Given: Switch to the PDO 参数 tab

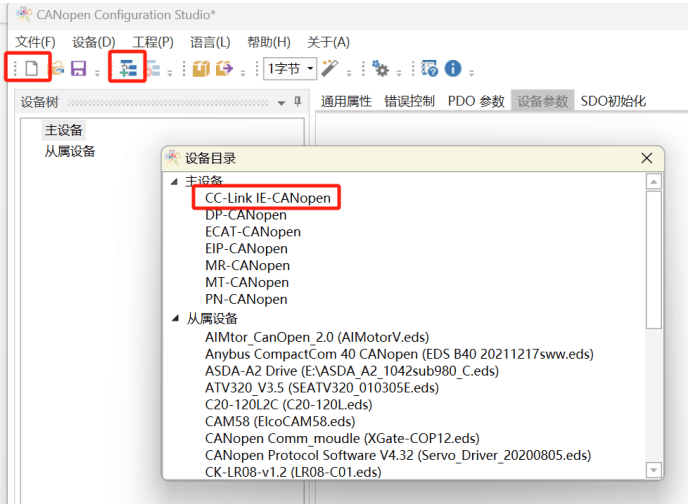Looking at the screenshot, I should [x=476, y=101].
